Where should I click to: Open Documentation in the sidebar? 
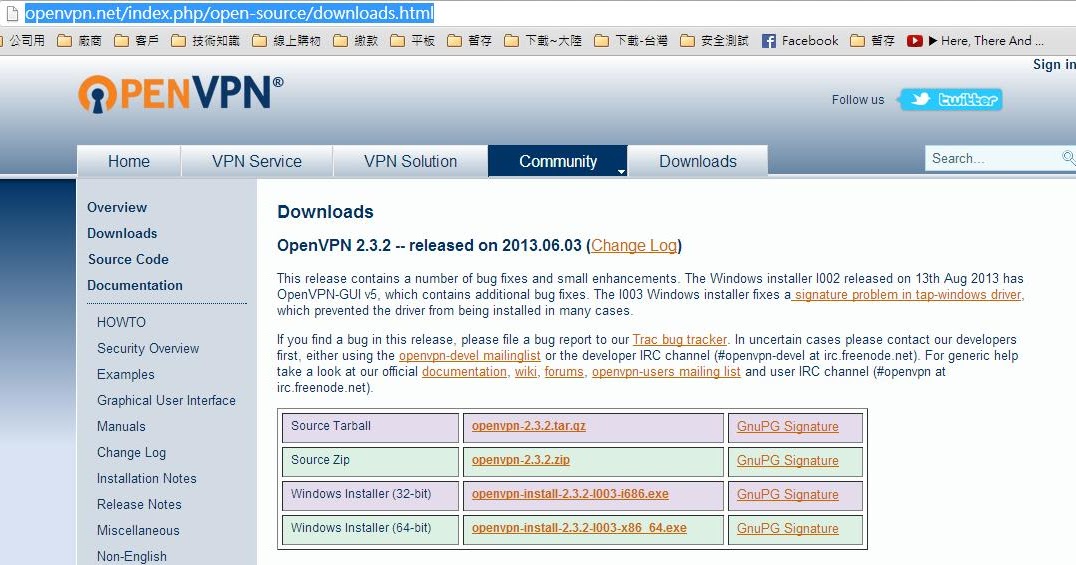click(135, 286)
